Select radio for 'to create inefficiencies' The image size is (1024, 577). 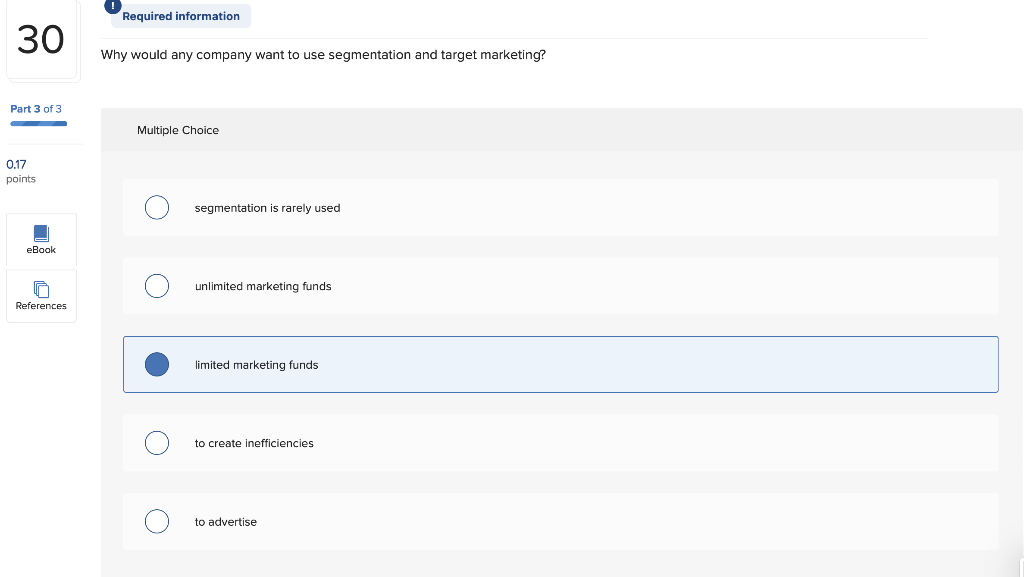point(157,443)
